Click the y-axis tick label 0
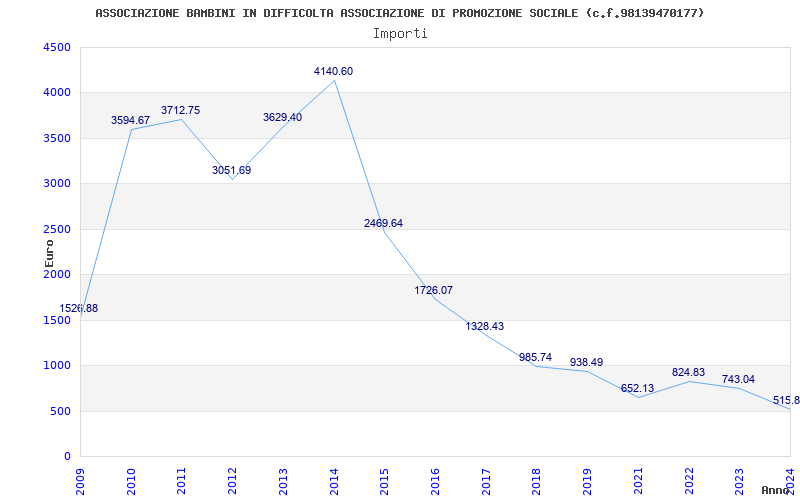 [68, 457]
